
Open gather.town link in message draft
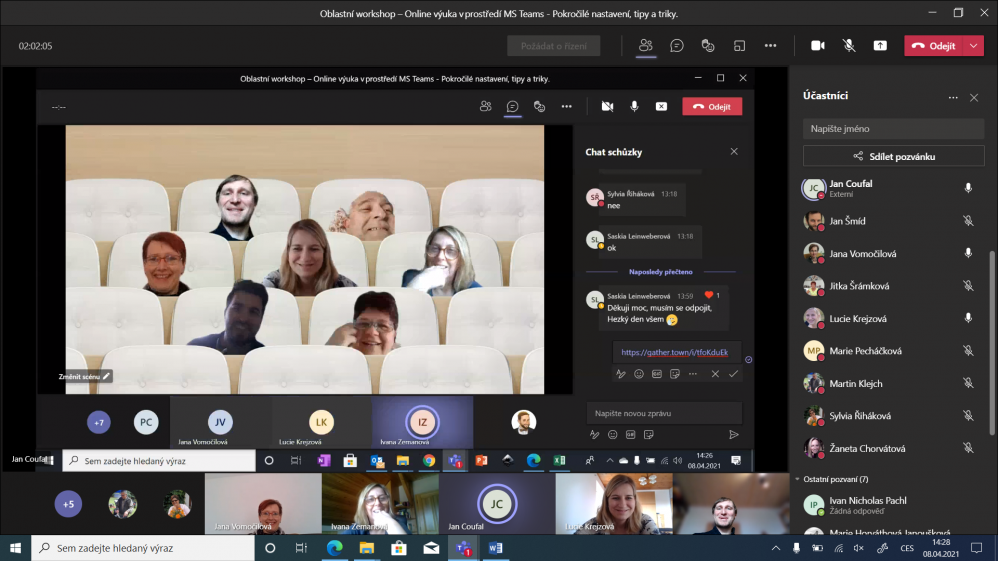tap(674, 352)
